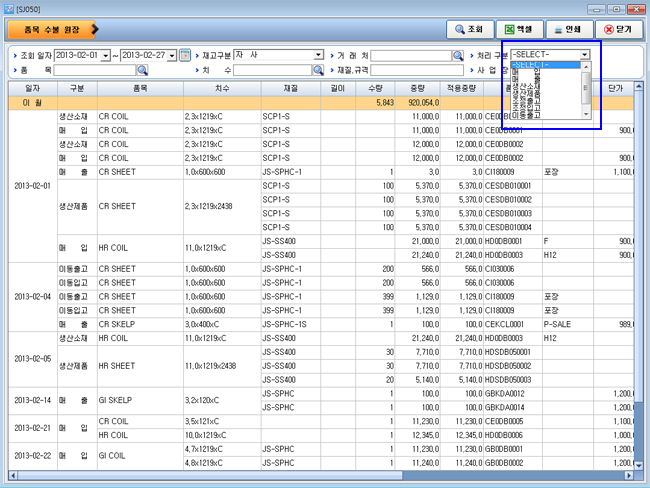Click inside the 거래처 text field

[x=411, y=56]
